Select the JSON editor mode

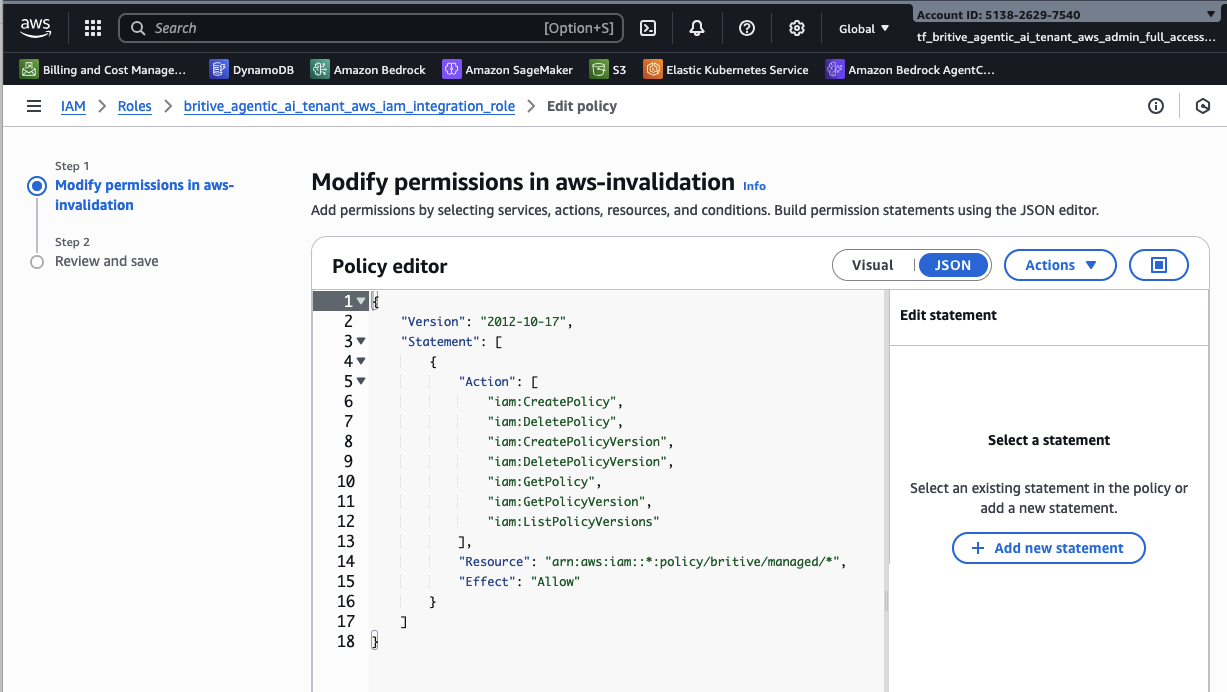(952, 265)
